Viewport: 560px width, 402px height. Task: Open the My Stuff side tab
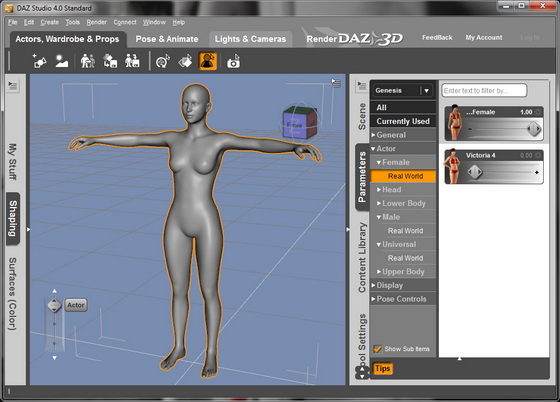[x=13, y=161]
